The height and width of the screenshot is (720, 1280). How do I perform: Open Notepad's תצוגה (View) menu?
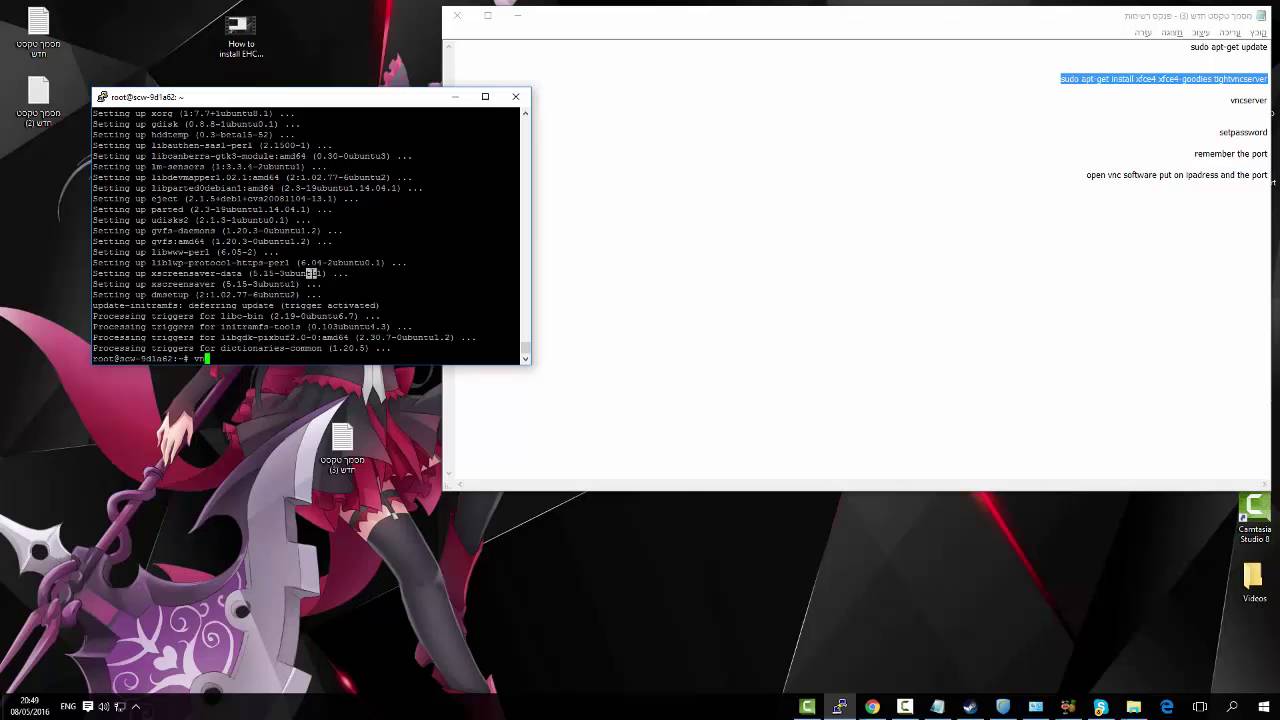[x=1172, y=33]
